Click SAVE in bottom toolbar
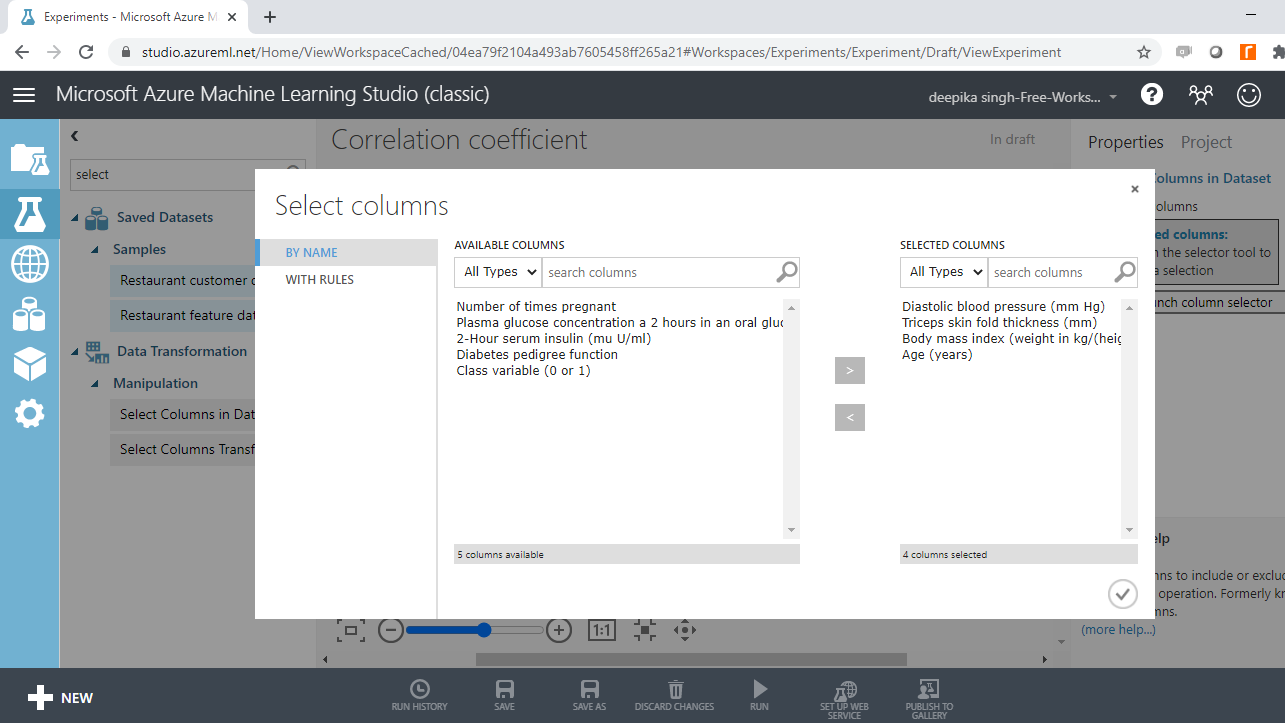The image size is (1285, 723). point(505,696)
